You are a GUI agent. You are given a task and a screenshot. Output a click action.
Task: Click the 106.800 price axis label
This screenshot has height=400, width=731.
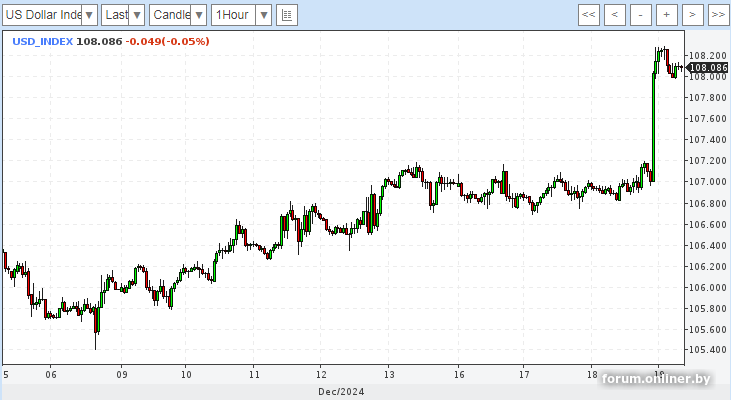(x=708, y=203)
